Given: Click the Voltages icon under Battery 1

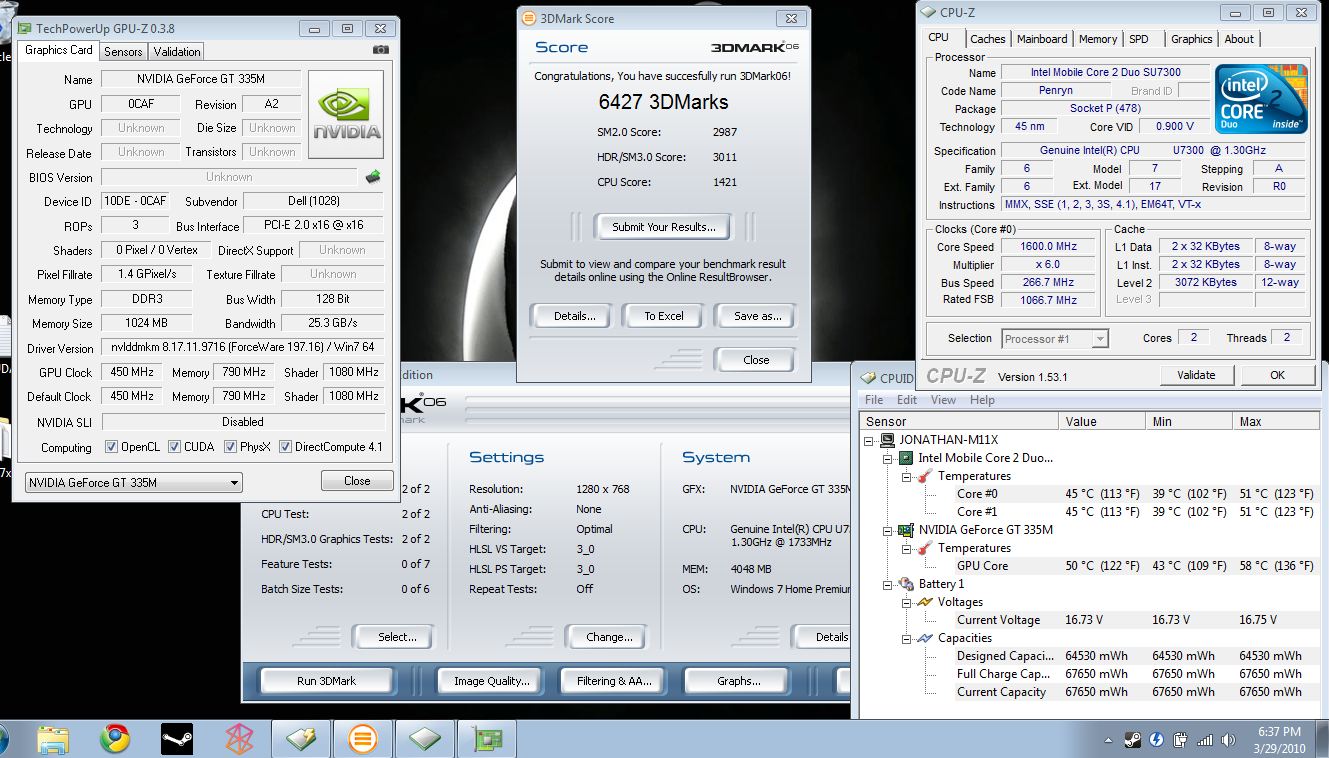Looking at the screenshot, I should coord(925,602).
